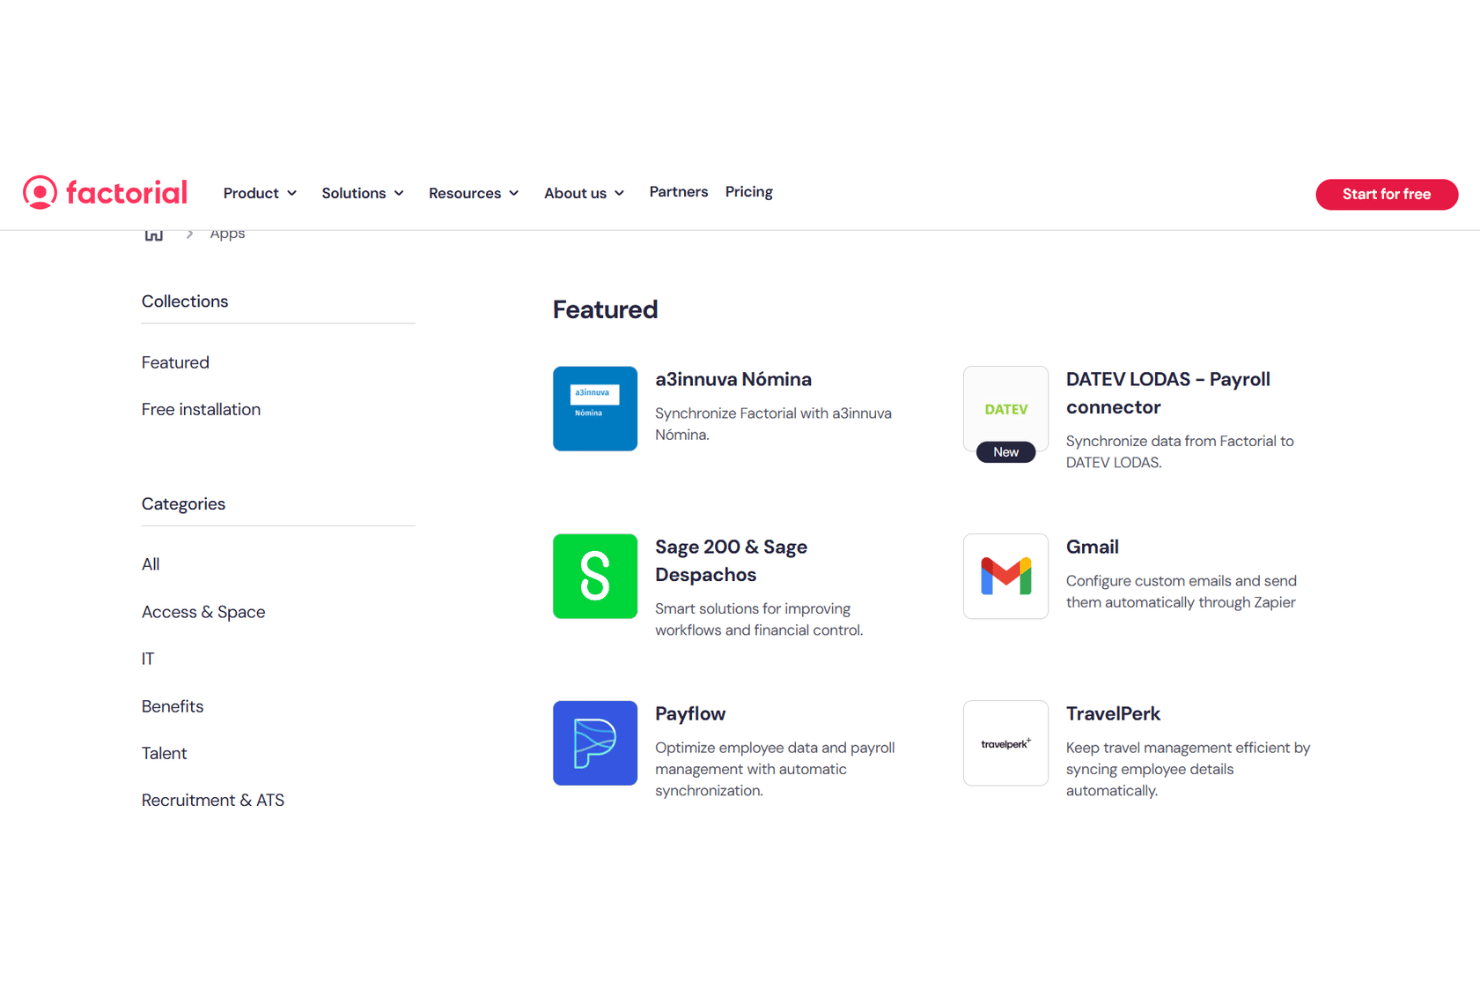Filter by IT category

[x=148, y=659]
